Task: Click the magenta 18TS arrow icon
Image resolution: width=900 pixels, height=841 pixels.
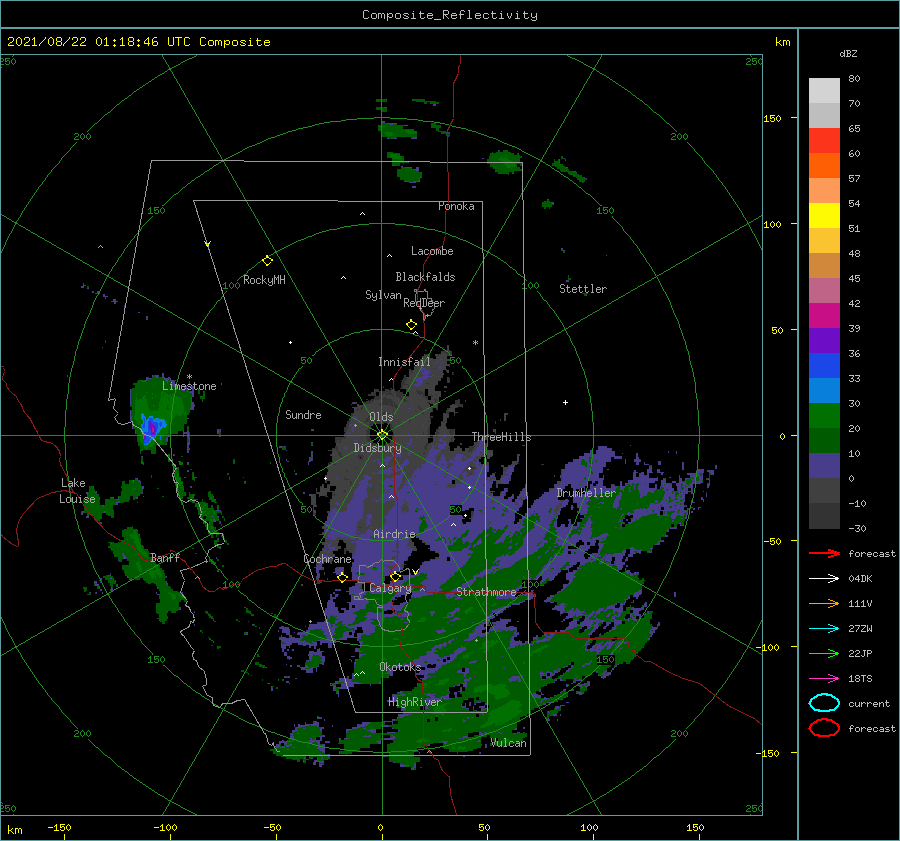Action: [x=824, y=679]
